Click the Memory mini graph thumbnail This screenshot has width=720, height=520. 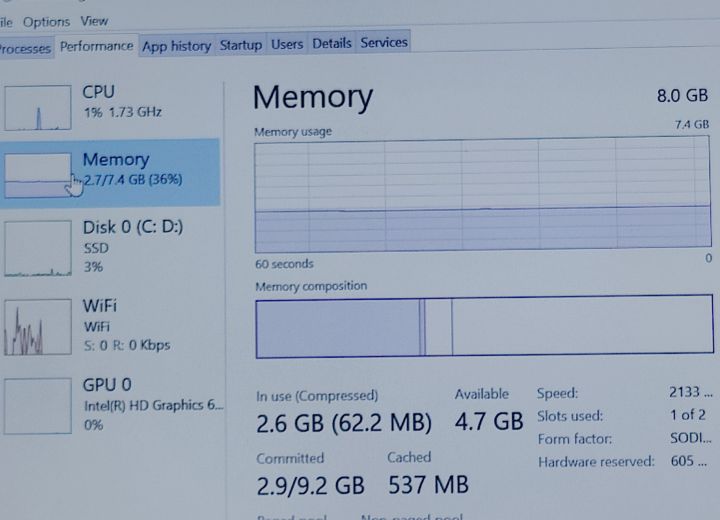38,175
